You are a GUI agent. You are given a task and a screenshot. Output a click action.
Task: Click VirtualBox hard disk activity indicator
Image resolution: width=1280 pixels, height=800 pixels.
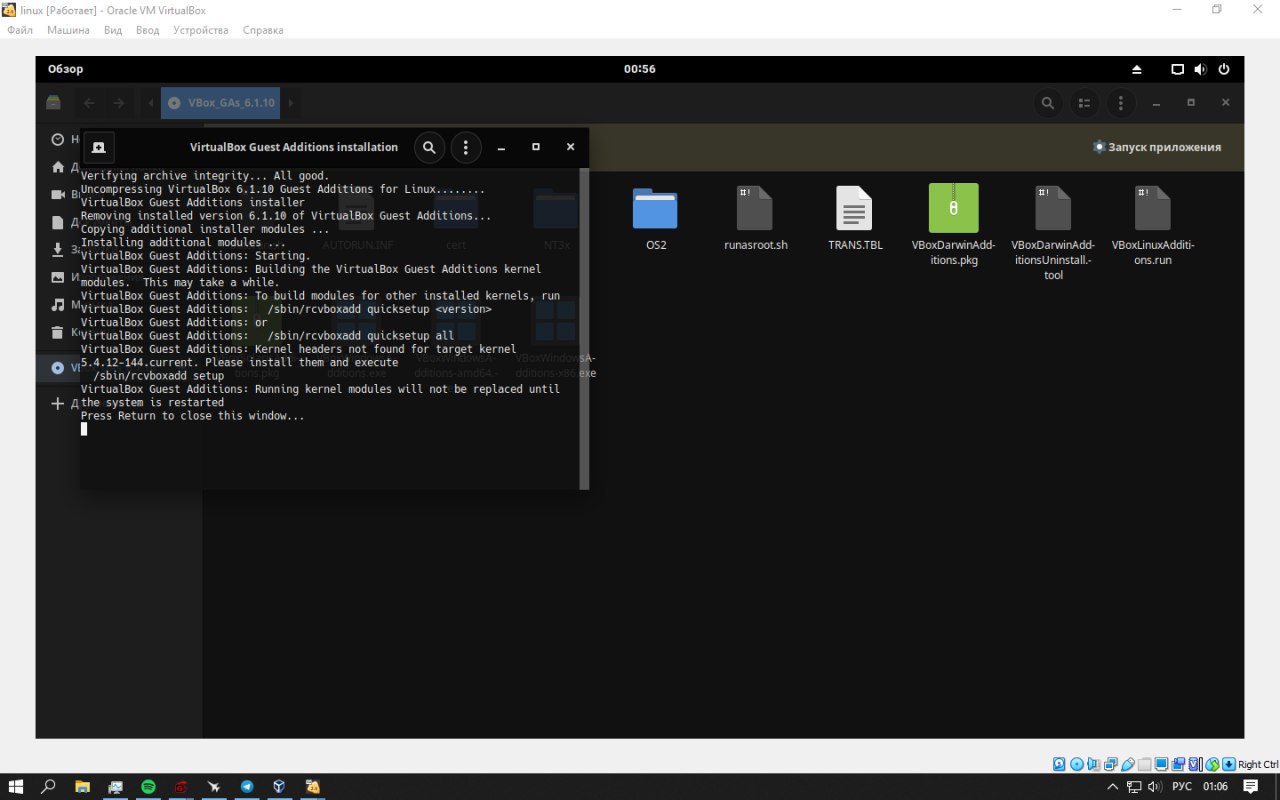pos(1060,764)
